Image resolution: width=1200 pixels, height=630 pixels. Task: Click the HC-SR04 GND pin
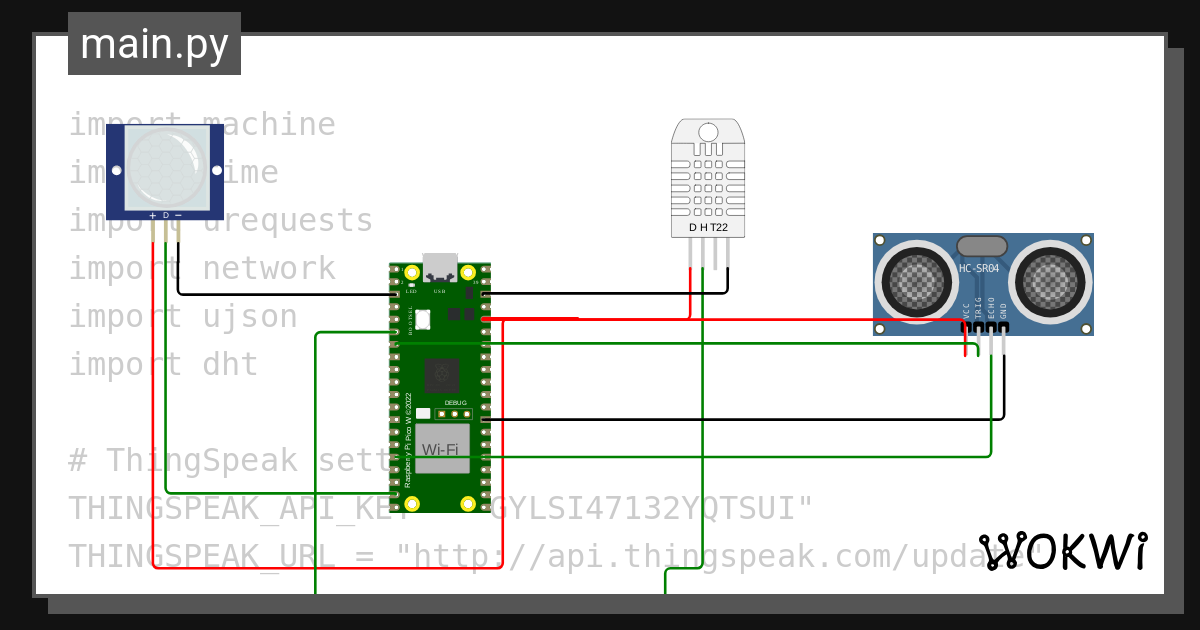coord(1003,327)
